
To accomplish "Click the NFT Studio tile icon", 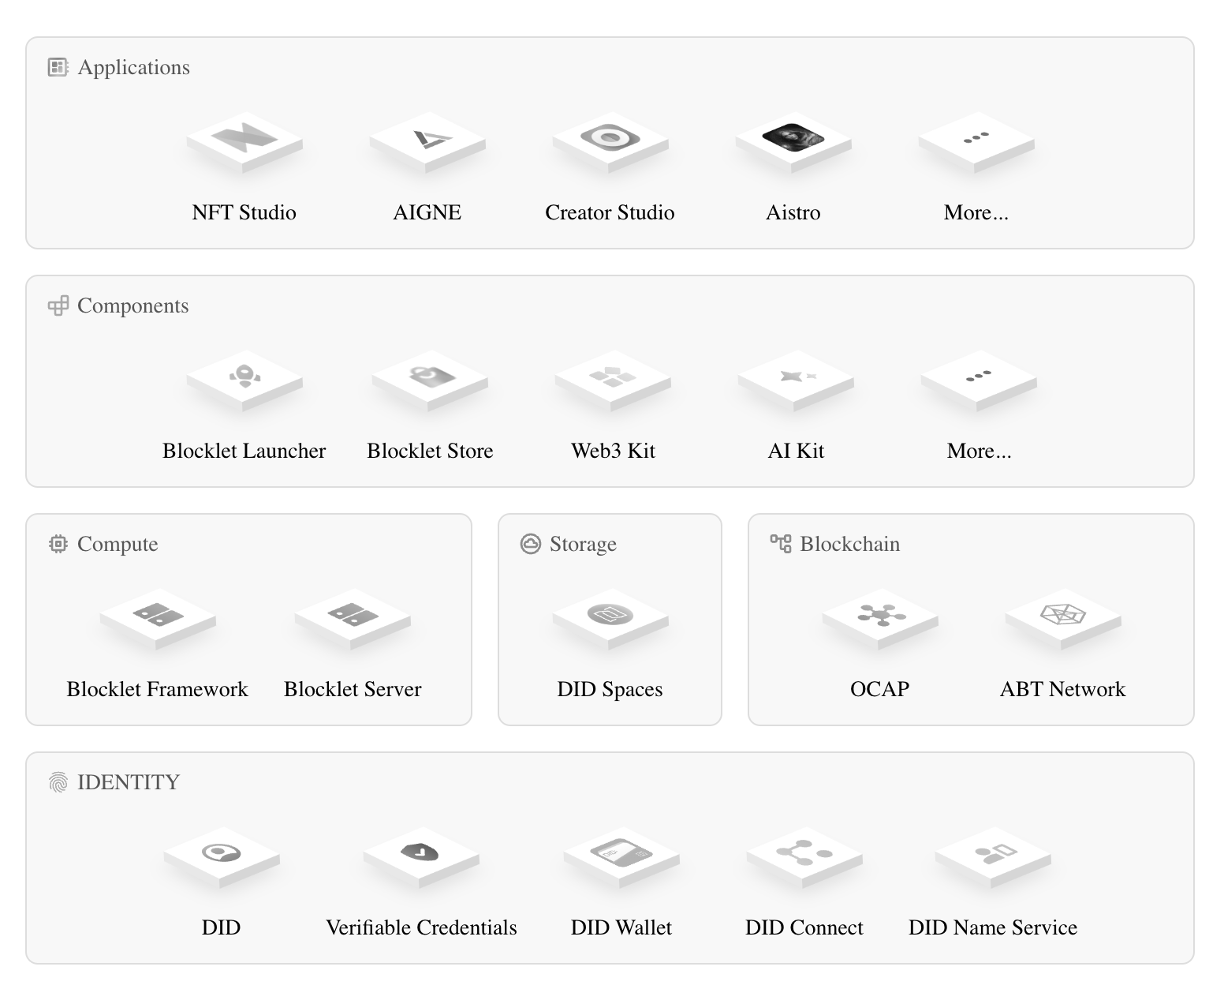I will tap(244, 141).
